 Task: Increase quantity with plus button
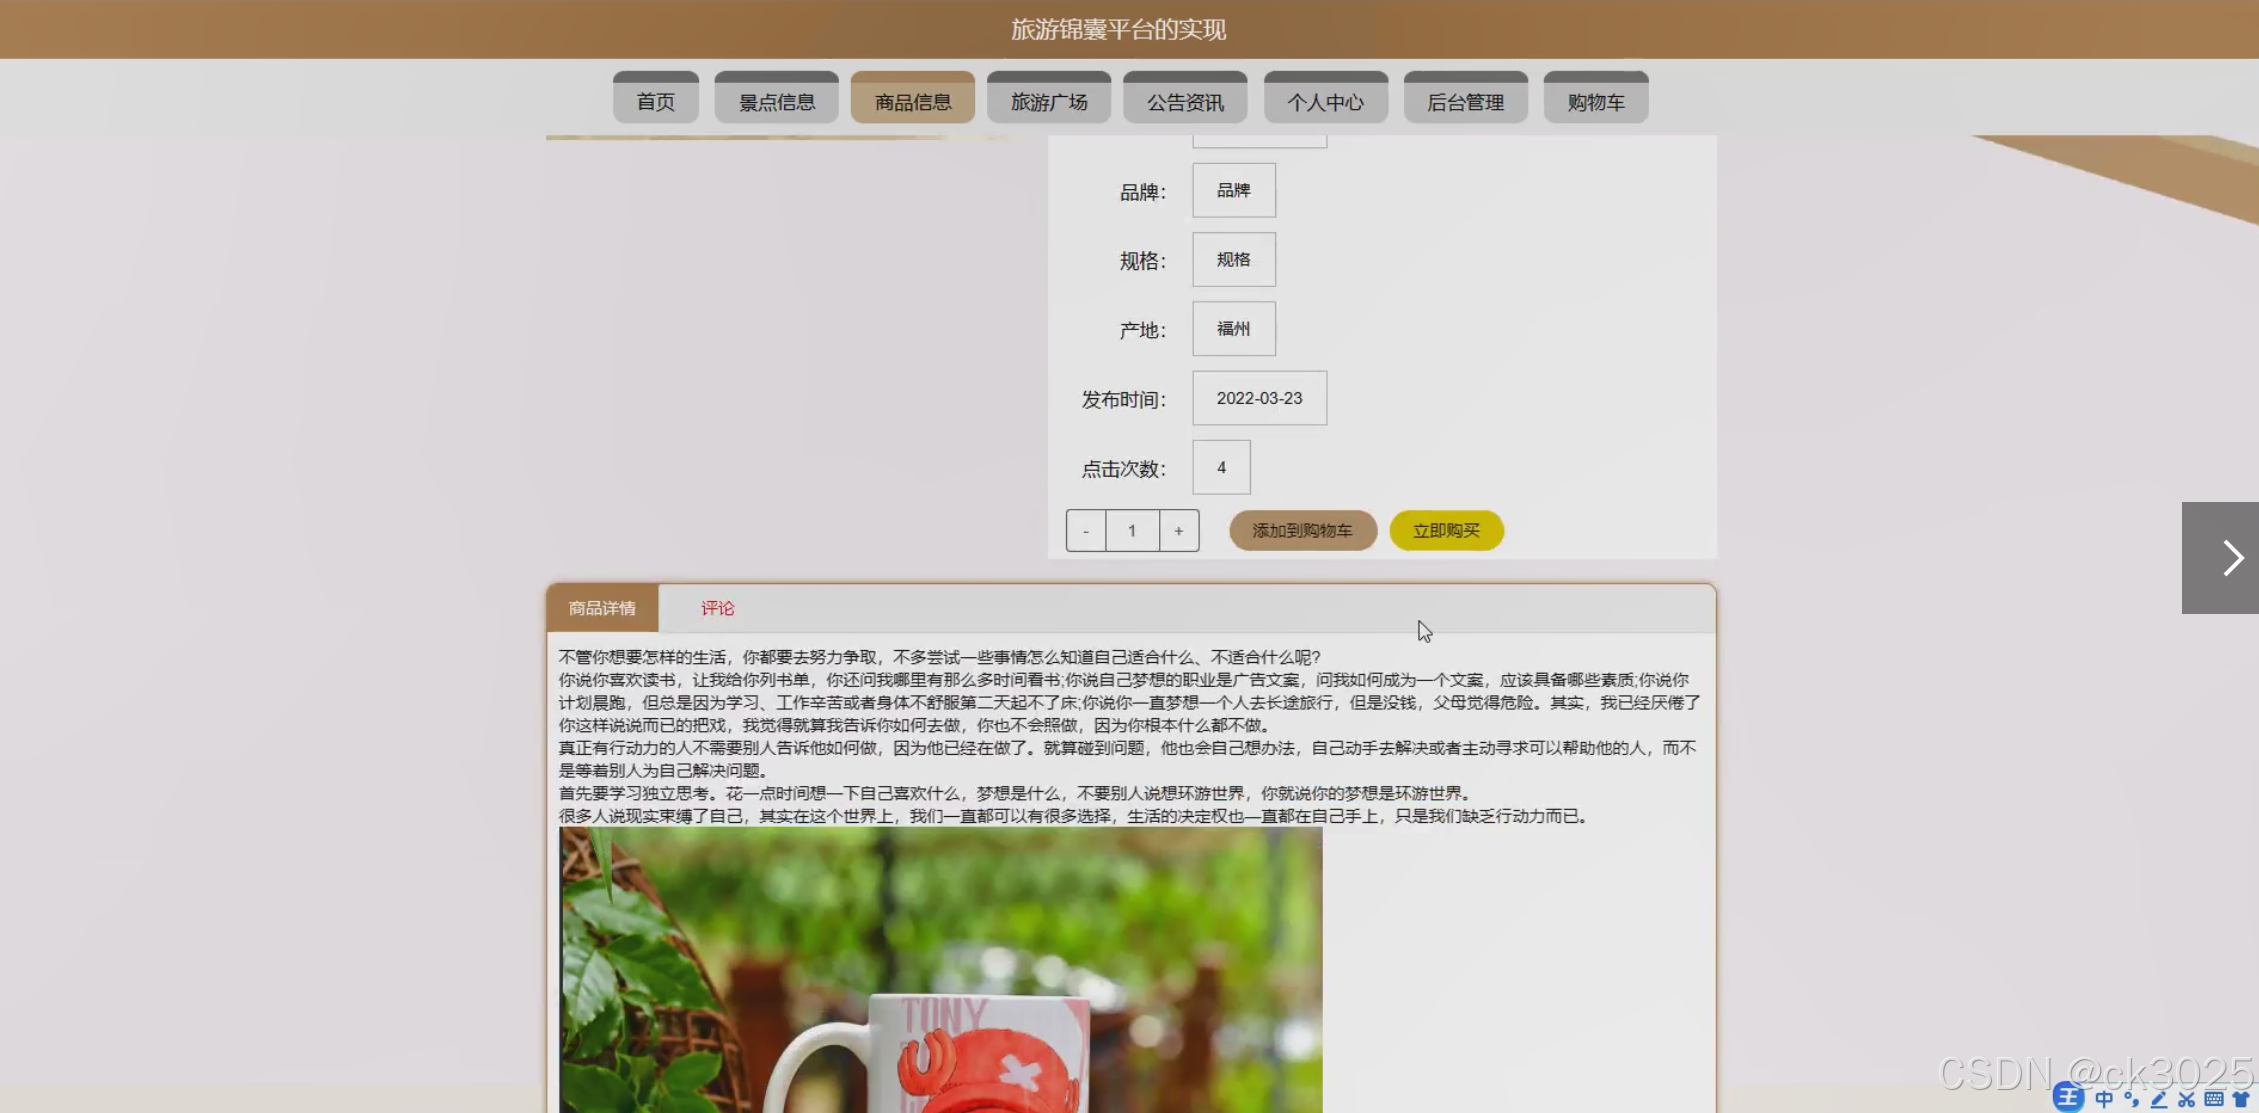tap(1179, 531)
